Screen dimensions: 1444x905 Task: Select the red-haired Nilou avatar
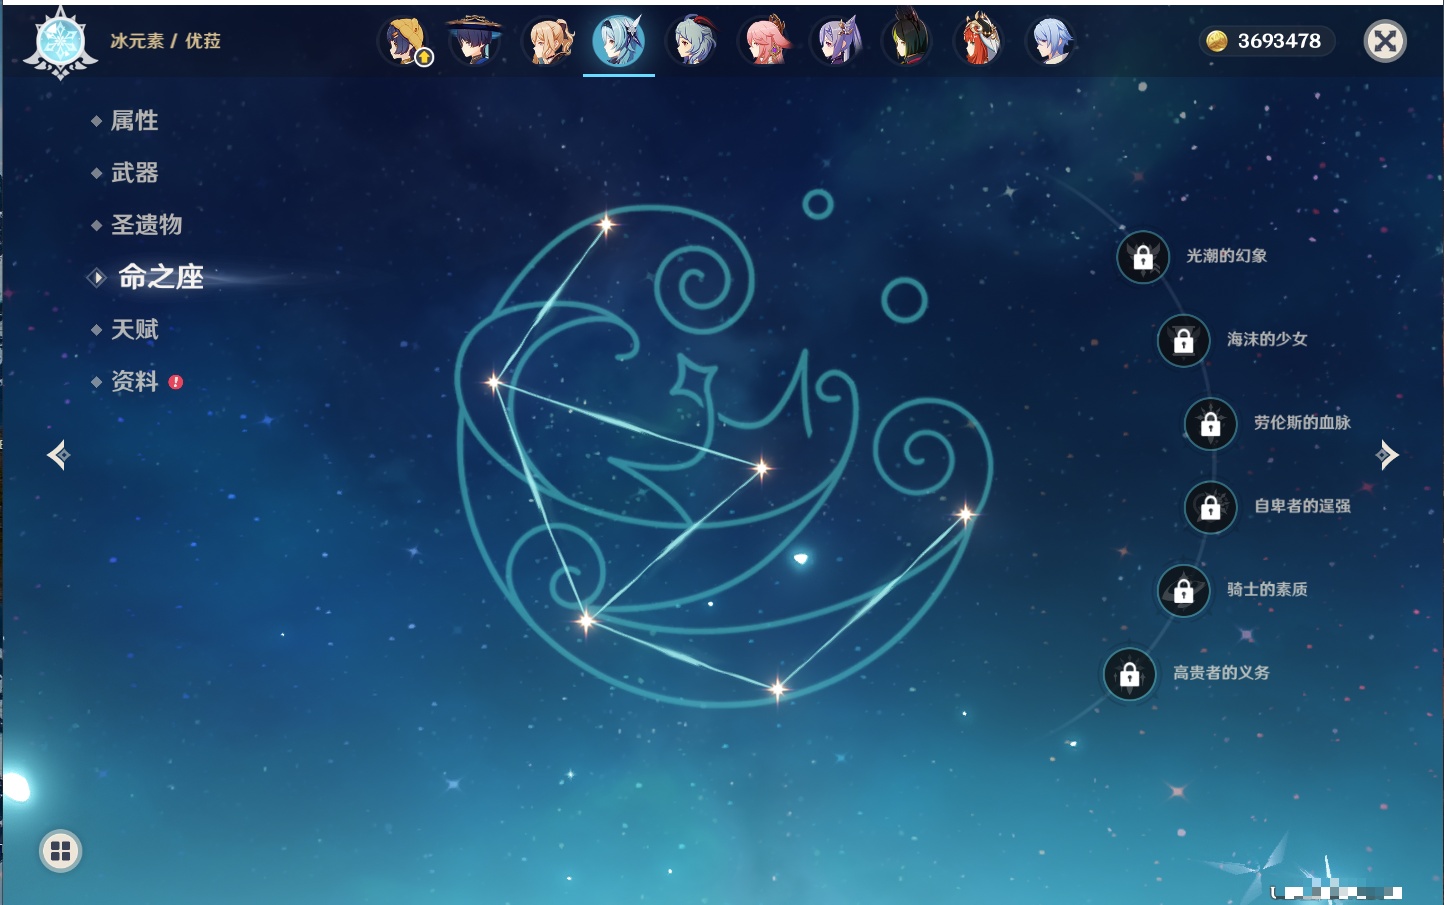coord(980,41)
